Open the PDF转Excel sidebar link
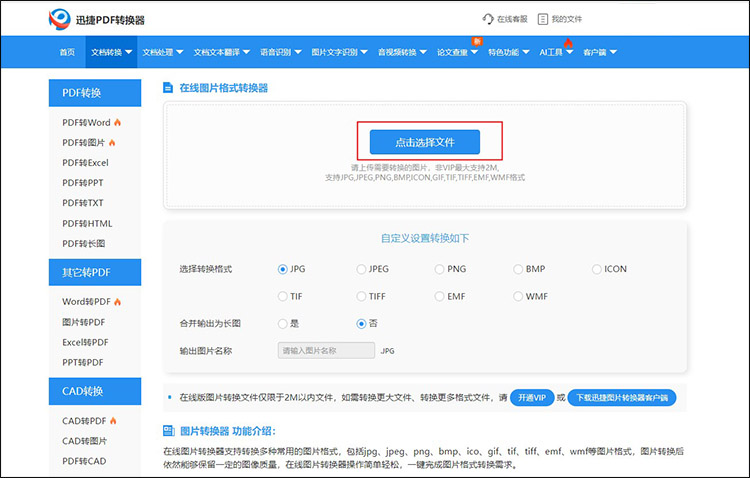The height and width of the screenshot is (478, 750). [x=85, y=163]
